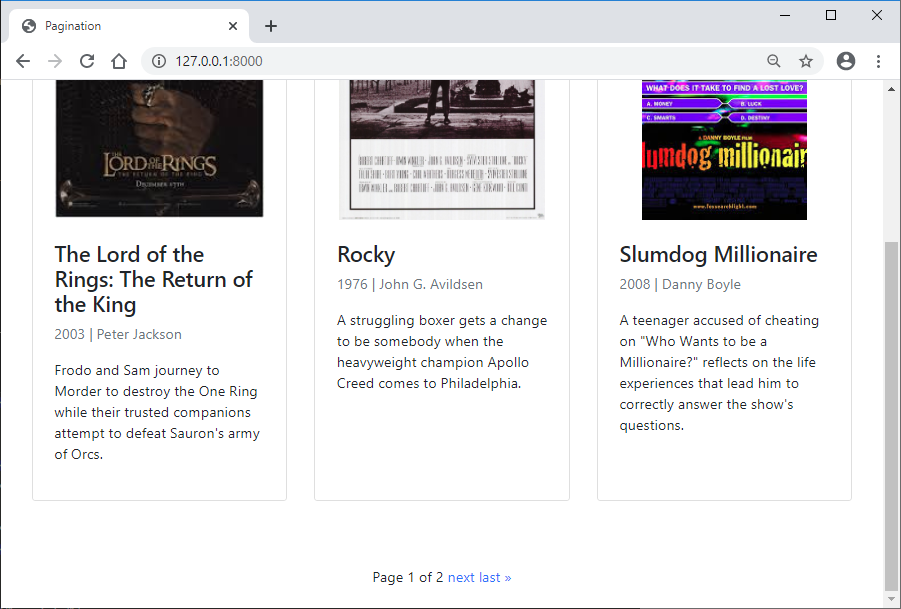Screen dimensions: 901x609
Task: Click '2003 | Peter Jackson' subtitle
Action: [x=118, y=334]
